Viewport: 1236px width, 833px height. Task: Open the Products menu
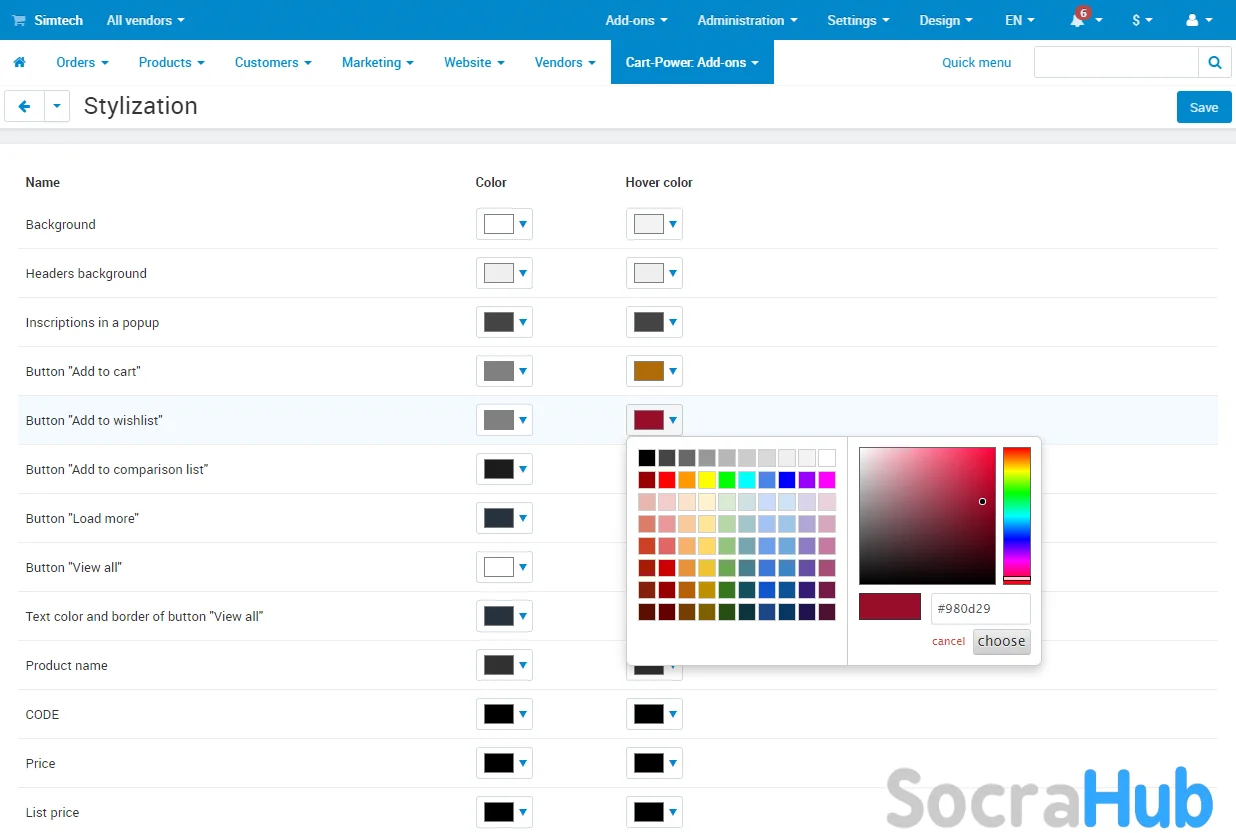[171, 62]
